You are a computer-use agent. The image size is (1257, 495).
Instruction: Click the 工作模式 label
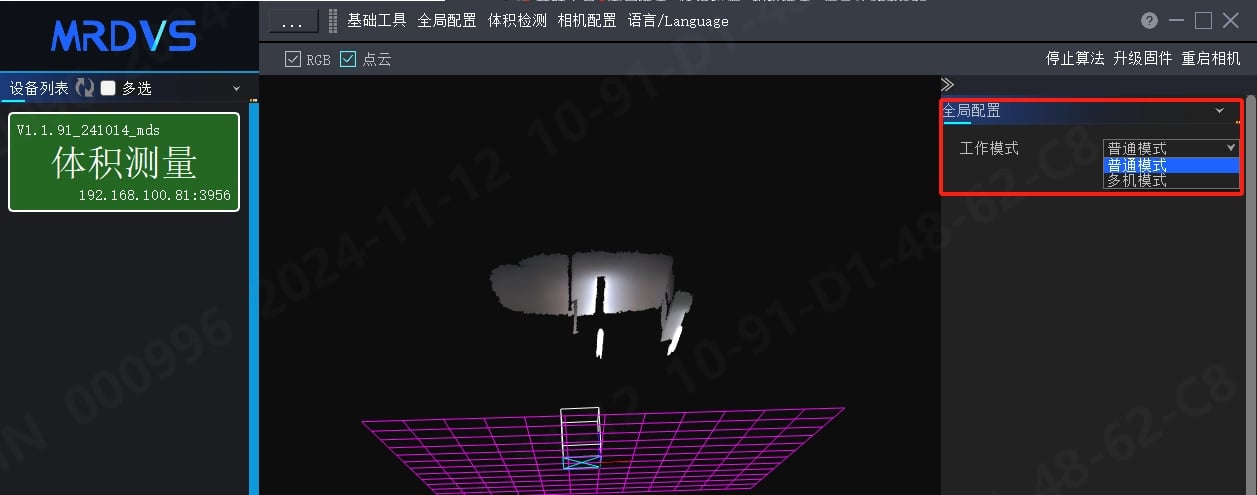point(989,148)
